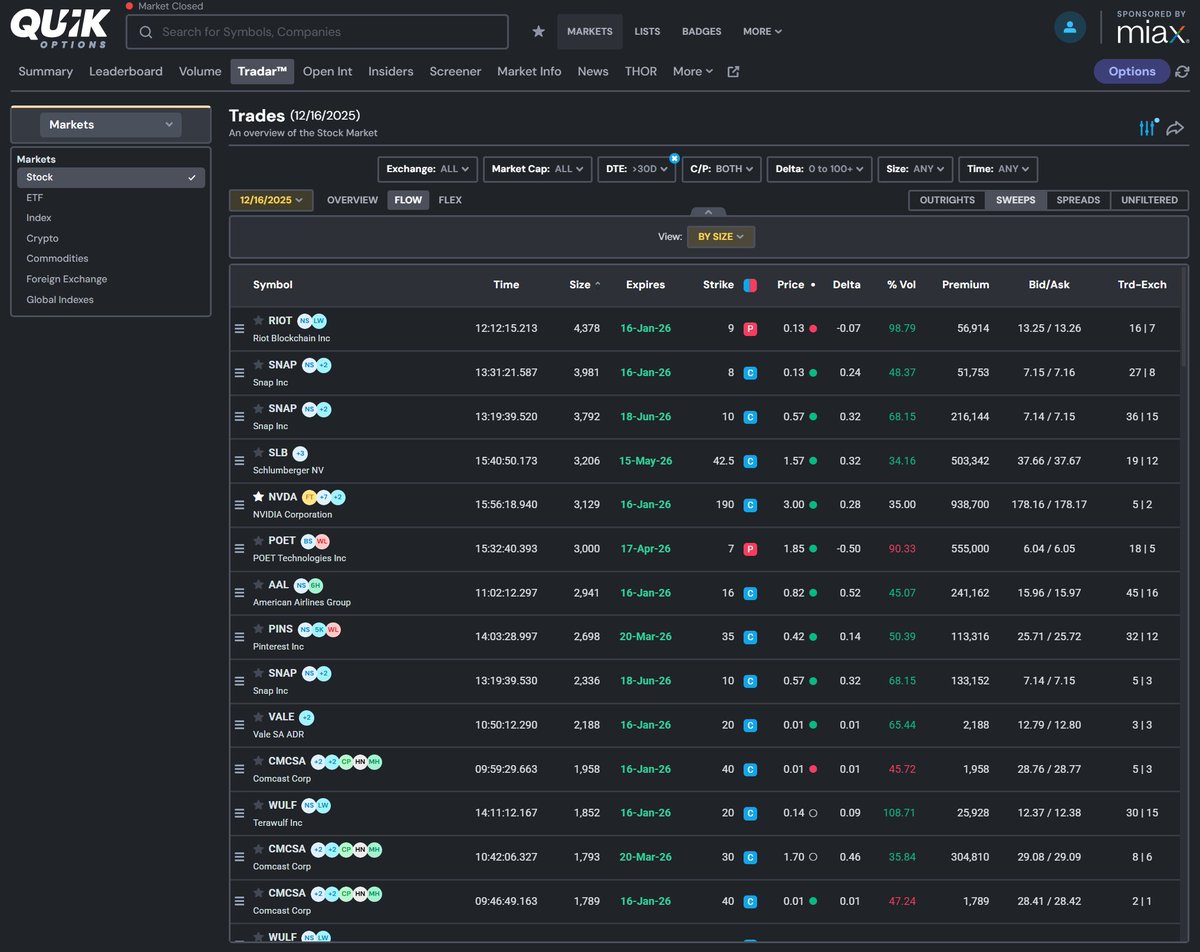Viewport: 1200px width, 952px height.
Task: Click the Quik Options logo
Action: click(59, 28)
